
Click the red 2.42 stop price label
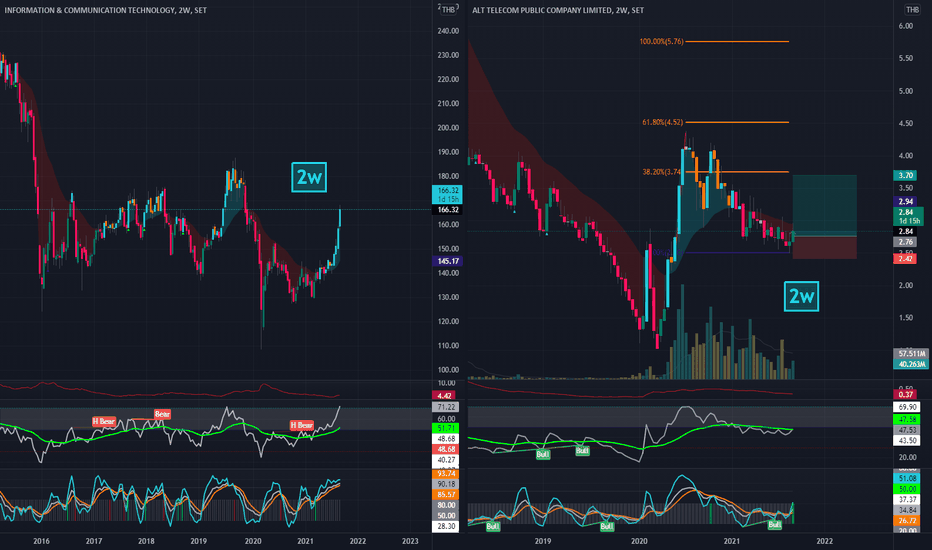coord(905,259)
